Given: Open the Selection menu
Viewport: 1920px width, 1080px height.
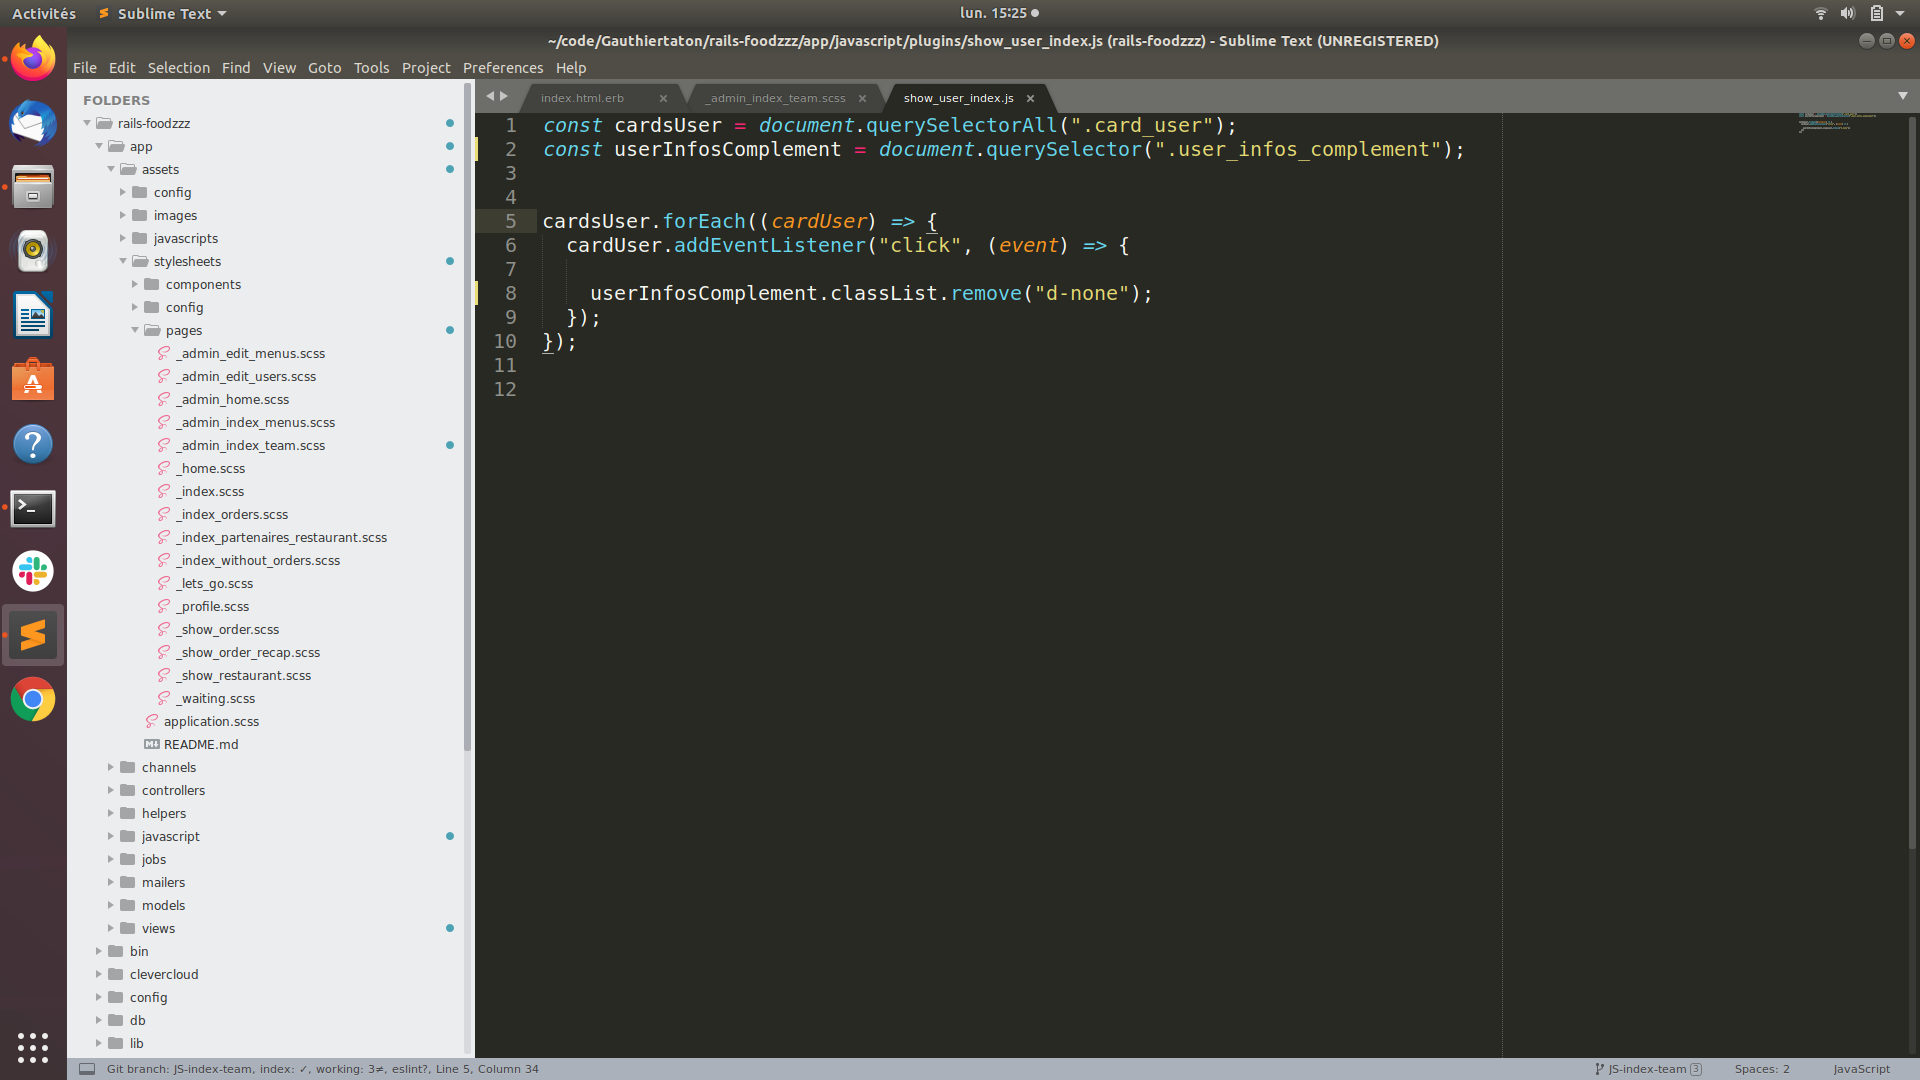Looking at the screenshot, I should tap(179, 68).
